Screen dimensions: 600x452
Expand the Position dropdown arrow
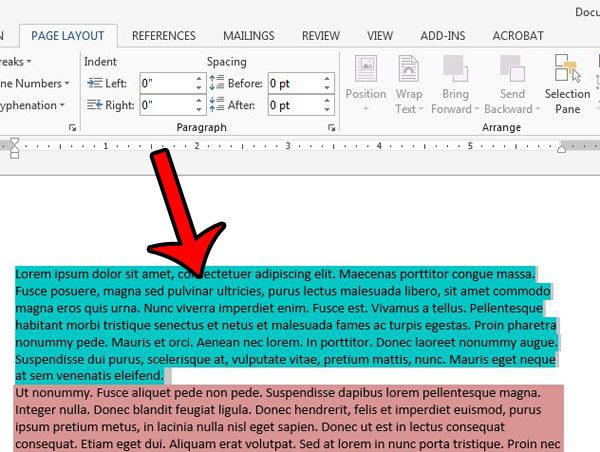(x=366, y=109)
